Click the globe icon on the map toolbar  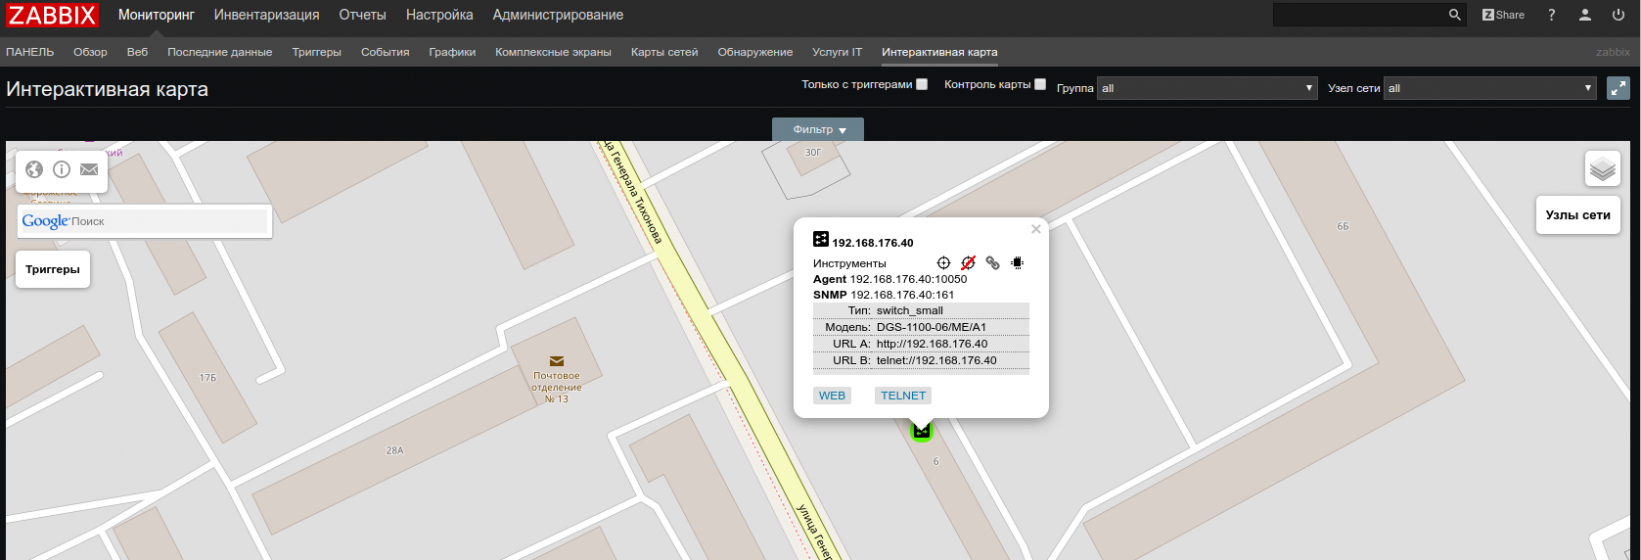coord(34,170)
